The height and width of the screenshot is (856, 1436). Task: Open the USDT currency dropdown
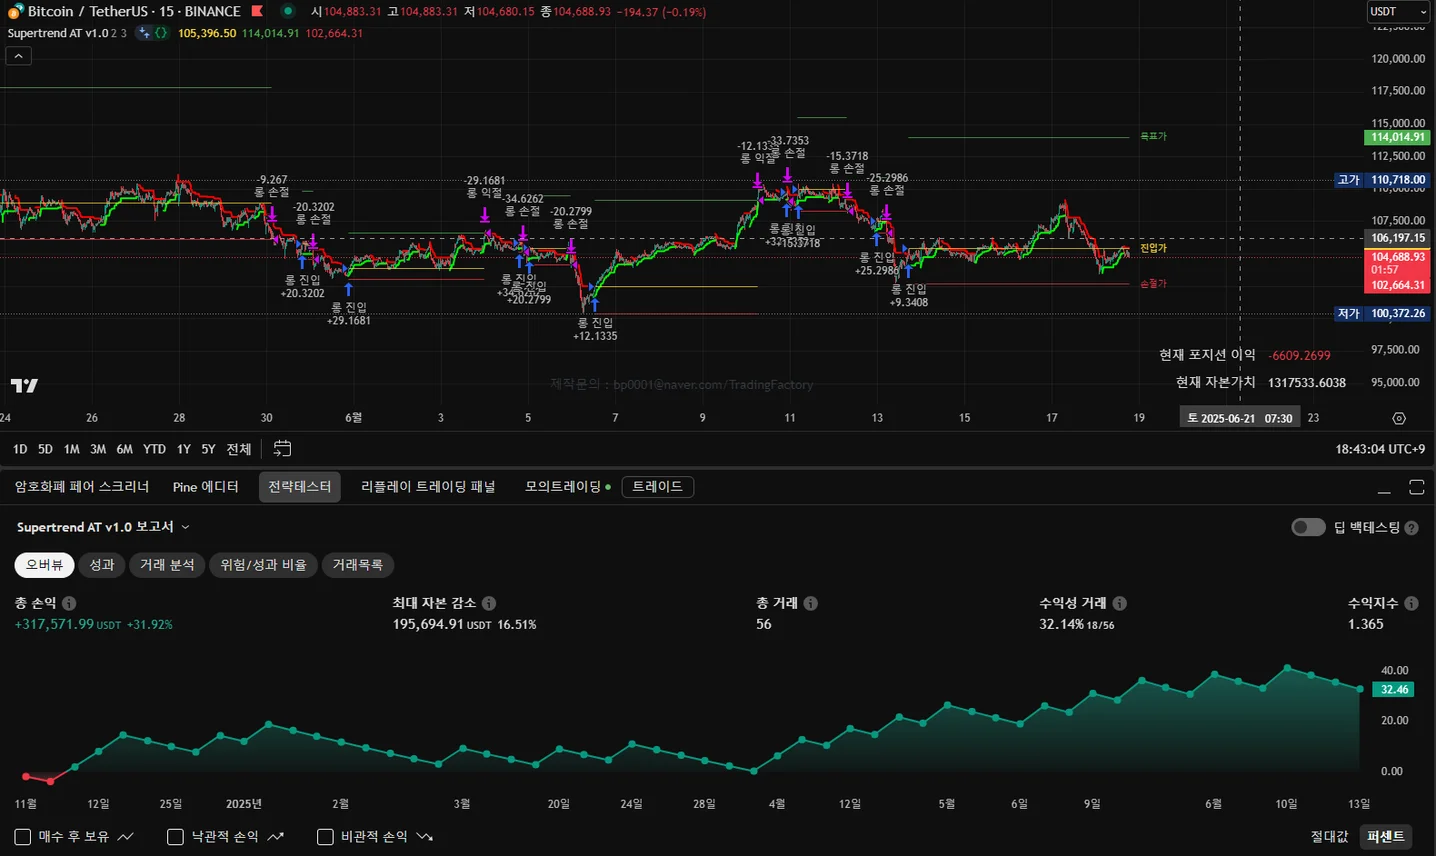point(1399,12)
